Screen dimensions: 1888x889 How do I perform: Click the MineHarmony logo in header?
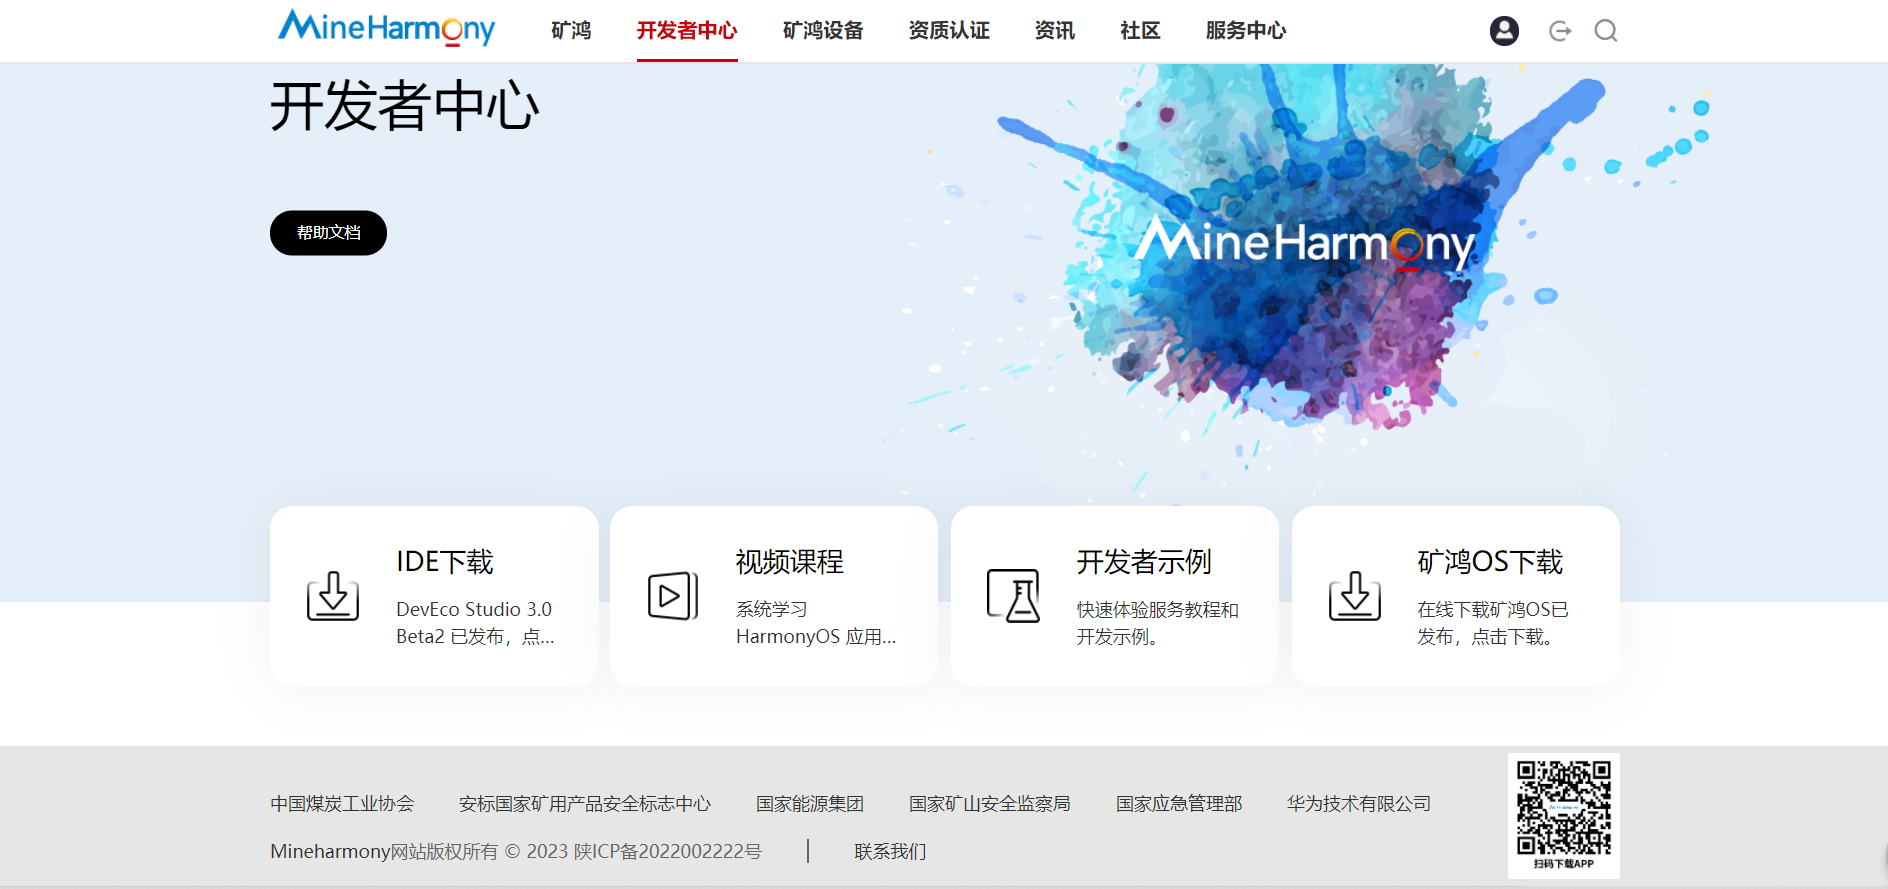(x=386, y=28)
